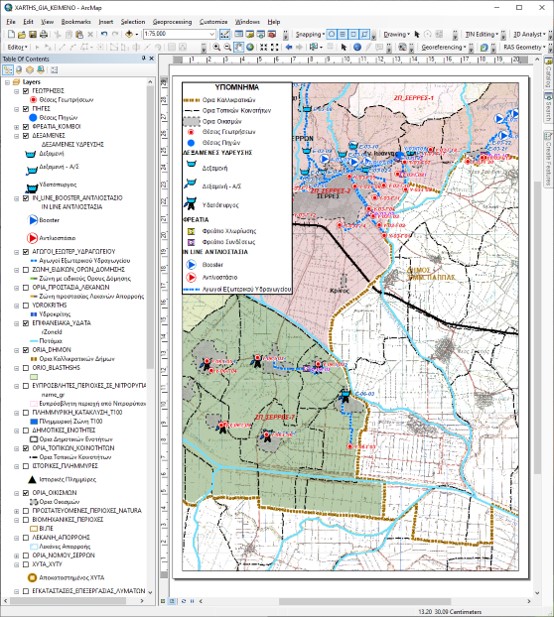Click blue Θέσεις Πηγών symbol swatch
554x617 pixels.
33,118
